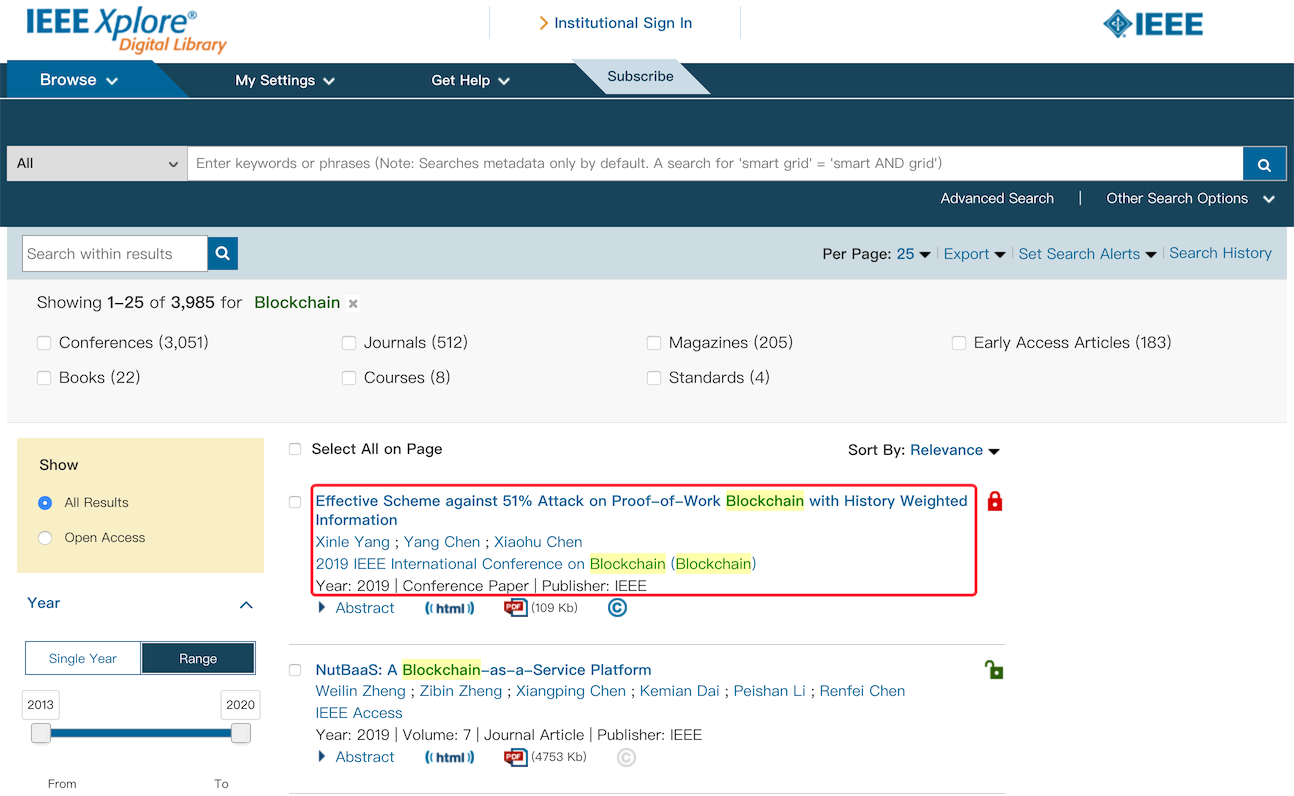
Task: Click the year range slider track
Action: (x=140, y=734)
